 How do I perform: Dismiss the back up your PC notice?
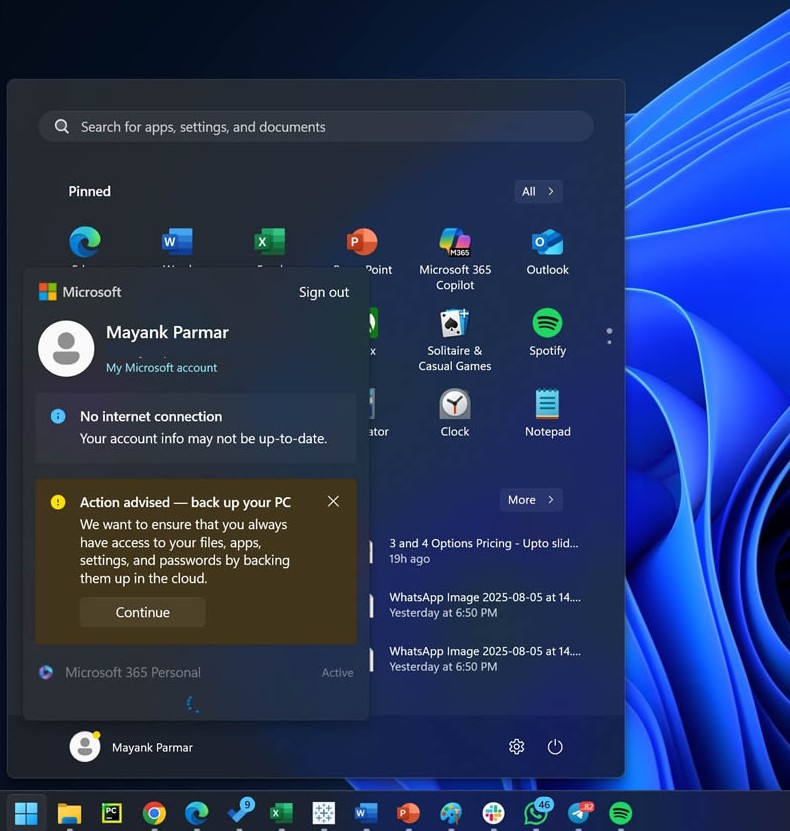pos(333,501)
